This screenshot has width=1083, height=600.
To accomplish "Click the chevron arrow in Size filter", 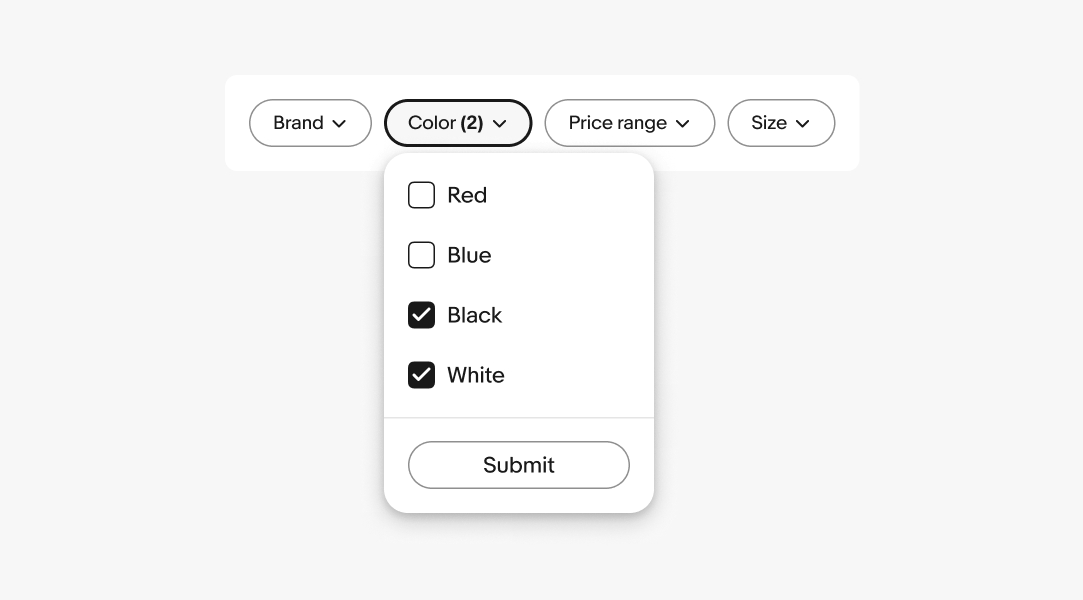I will (802, 124).
